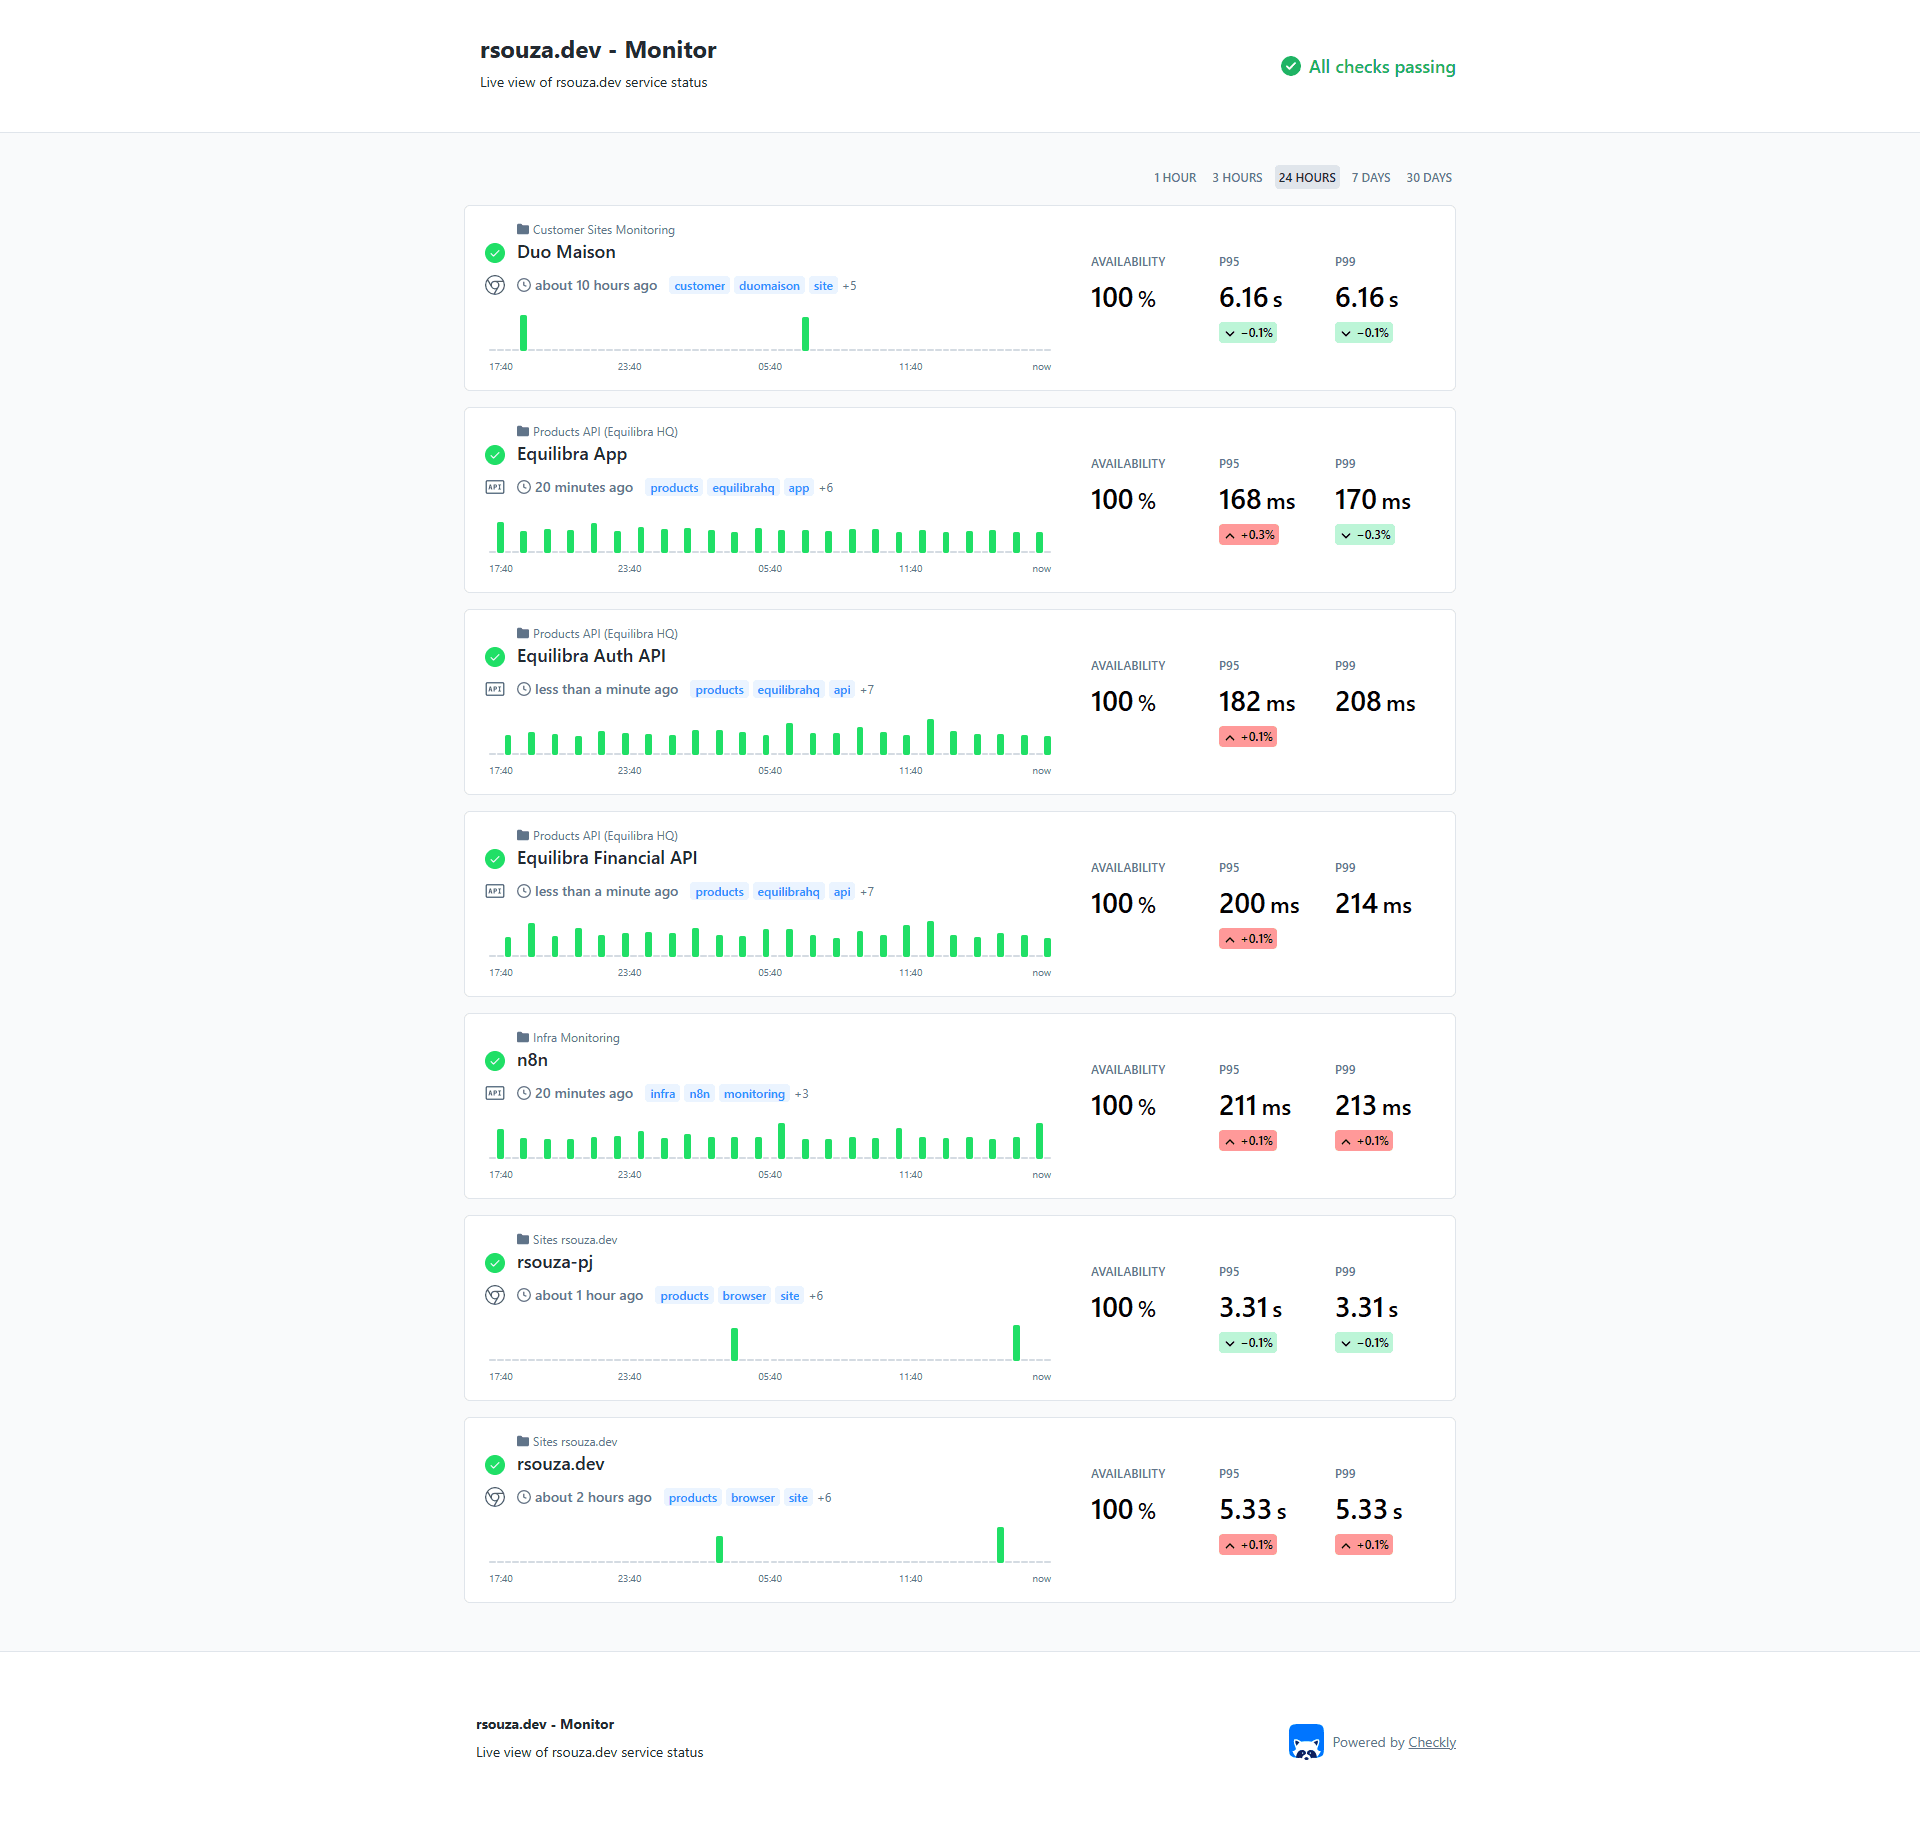Click the browser tag on rsouza-pj
Screen dimensions: 1920x1832
point(744,1296)
